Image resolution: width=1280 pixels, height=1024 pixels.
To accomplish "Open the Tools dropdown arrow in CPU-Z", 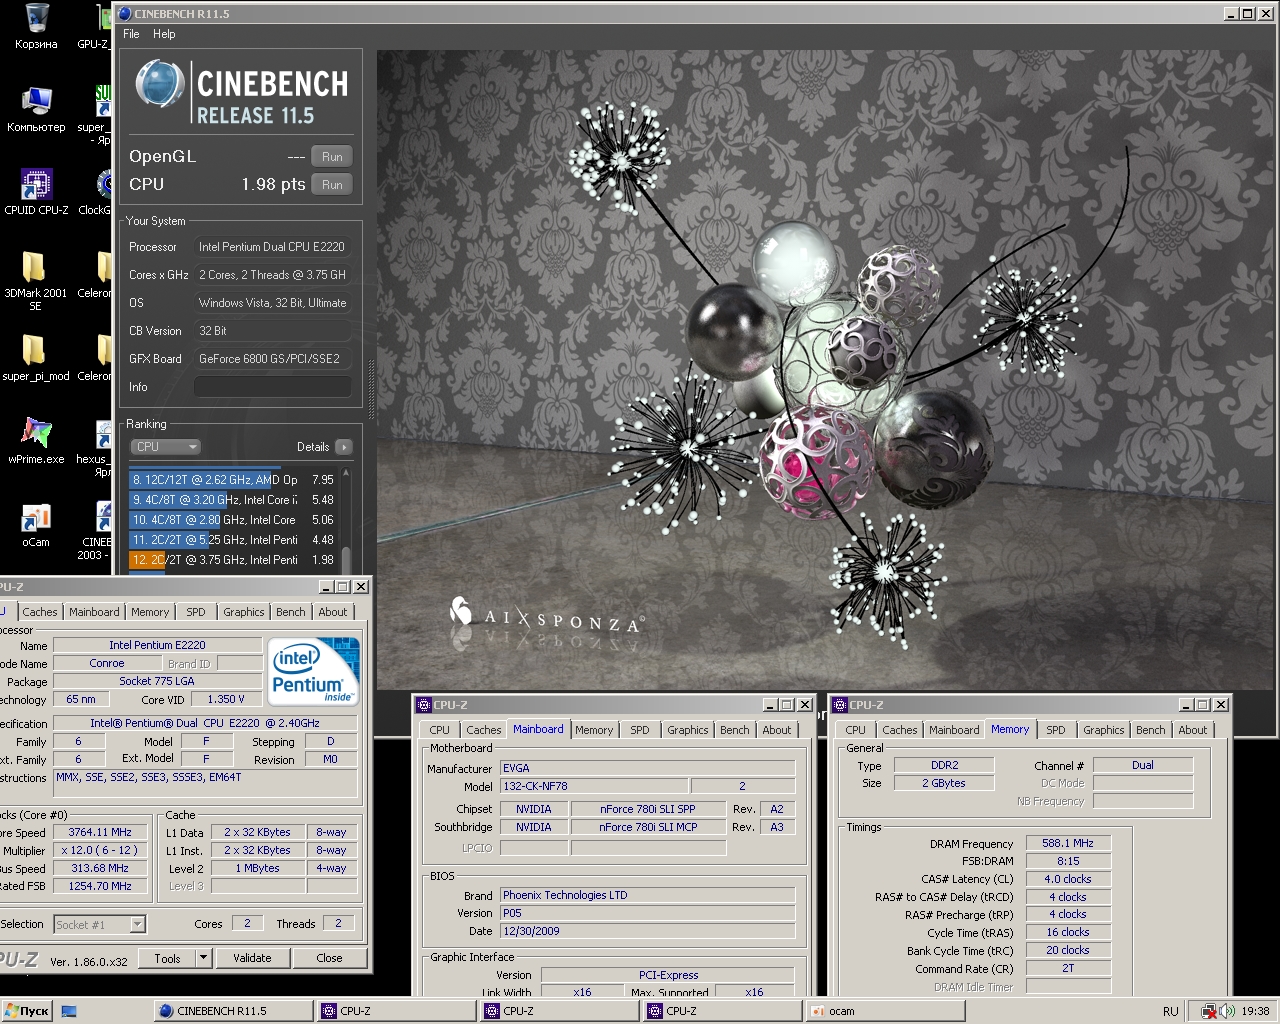I will (203, 958).
